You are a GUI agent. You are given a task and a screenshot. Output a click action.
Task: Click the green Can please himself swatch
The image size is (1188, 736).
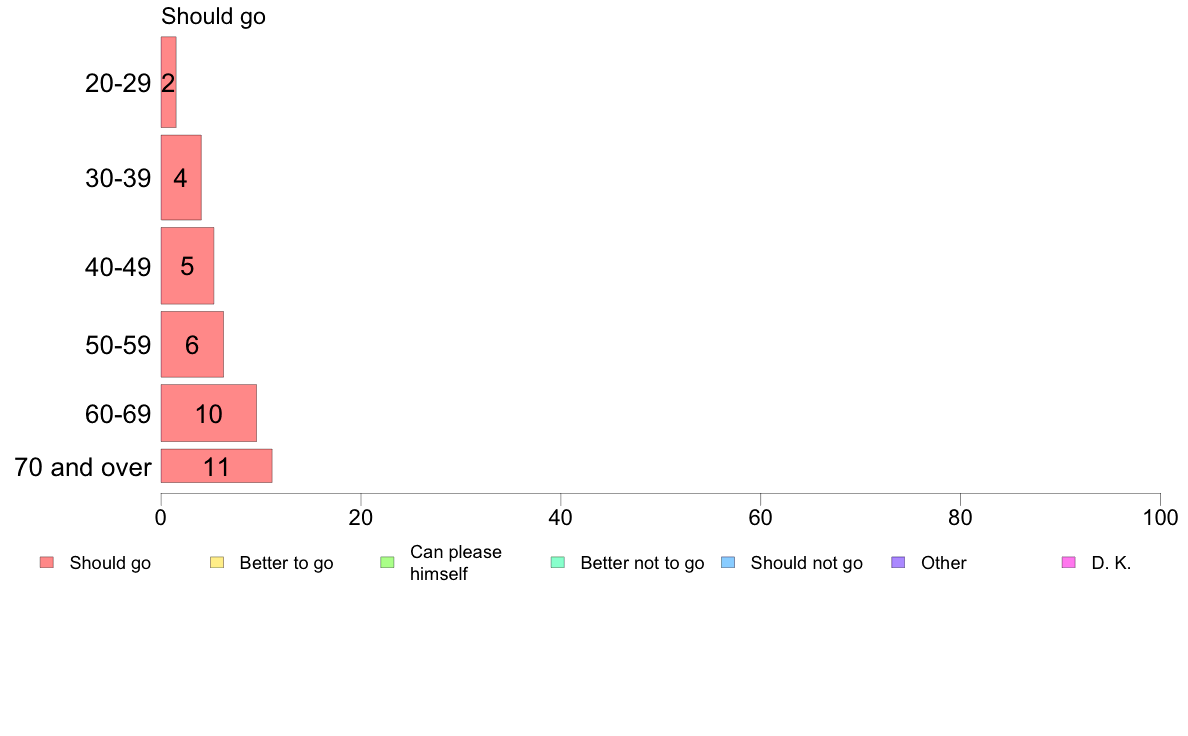pos(387,562)
